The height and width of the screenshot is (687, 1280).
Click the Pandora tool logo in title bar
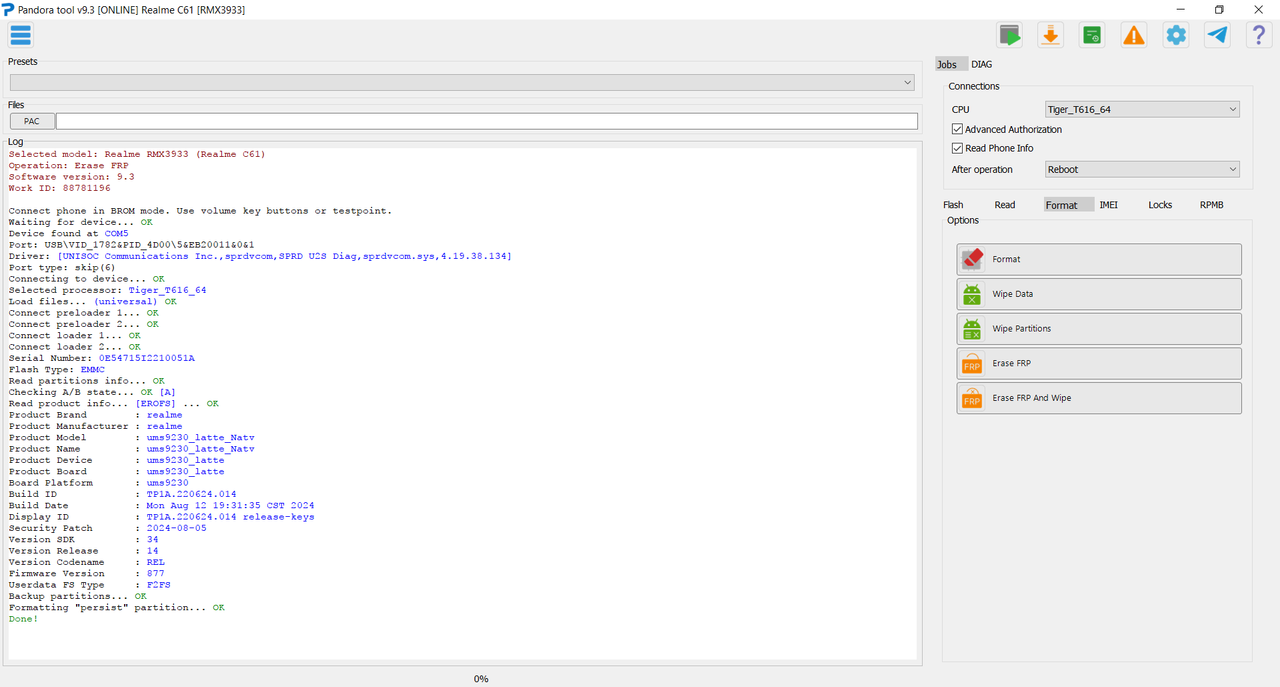[9, 9]
